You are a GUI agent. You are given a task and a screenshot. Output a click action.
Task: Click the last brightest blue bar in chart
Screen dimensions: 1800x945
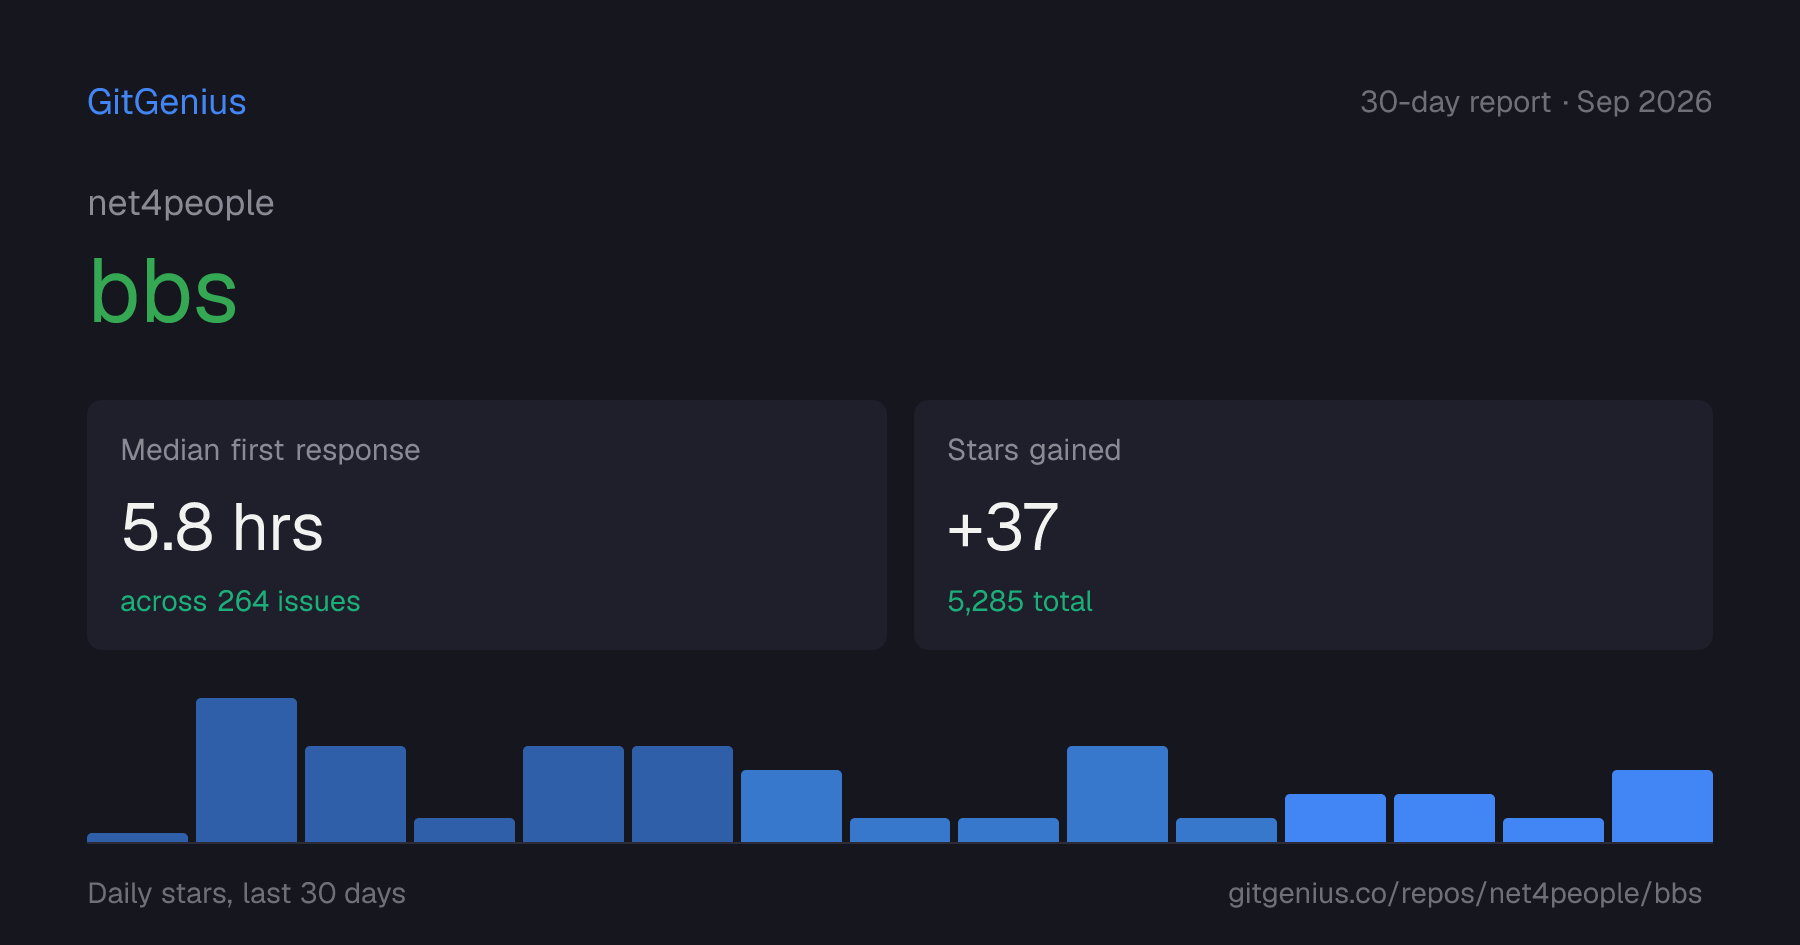click(x=1662, y=806)
